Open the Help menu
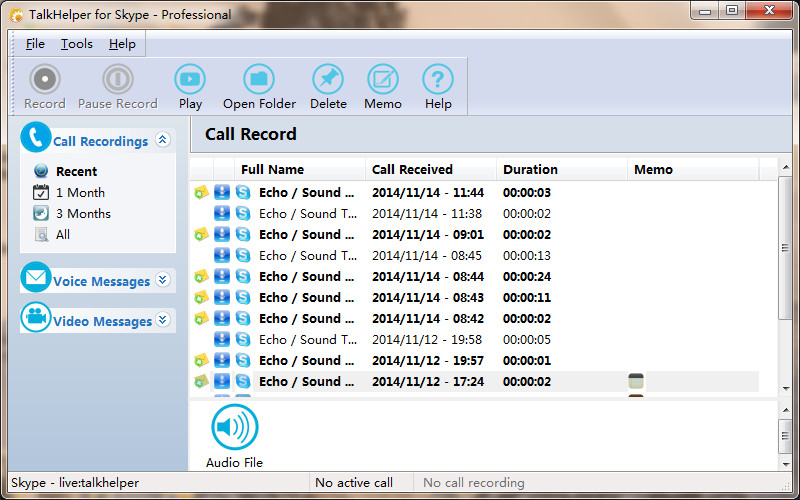Viewport: 800px width, 500px height. 122,44
